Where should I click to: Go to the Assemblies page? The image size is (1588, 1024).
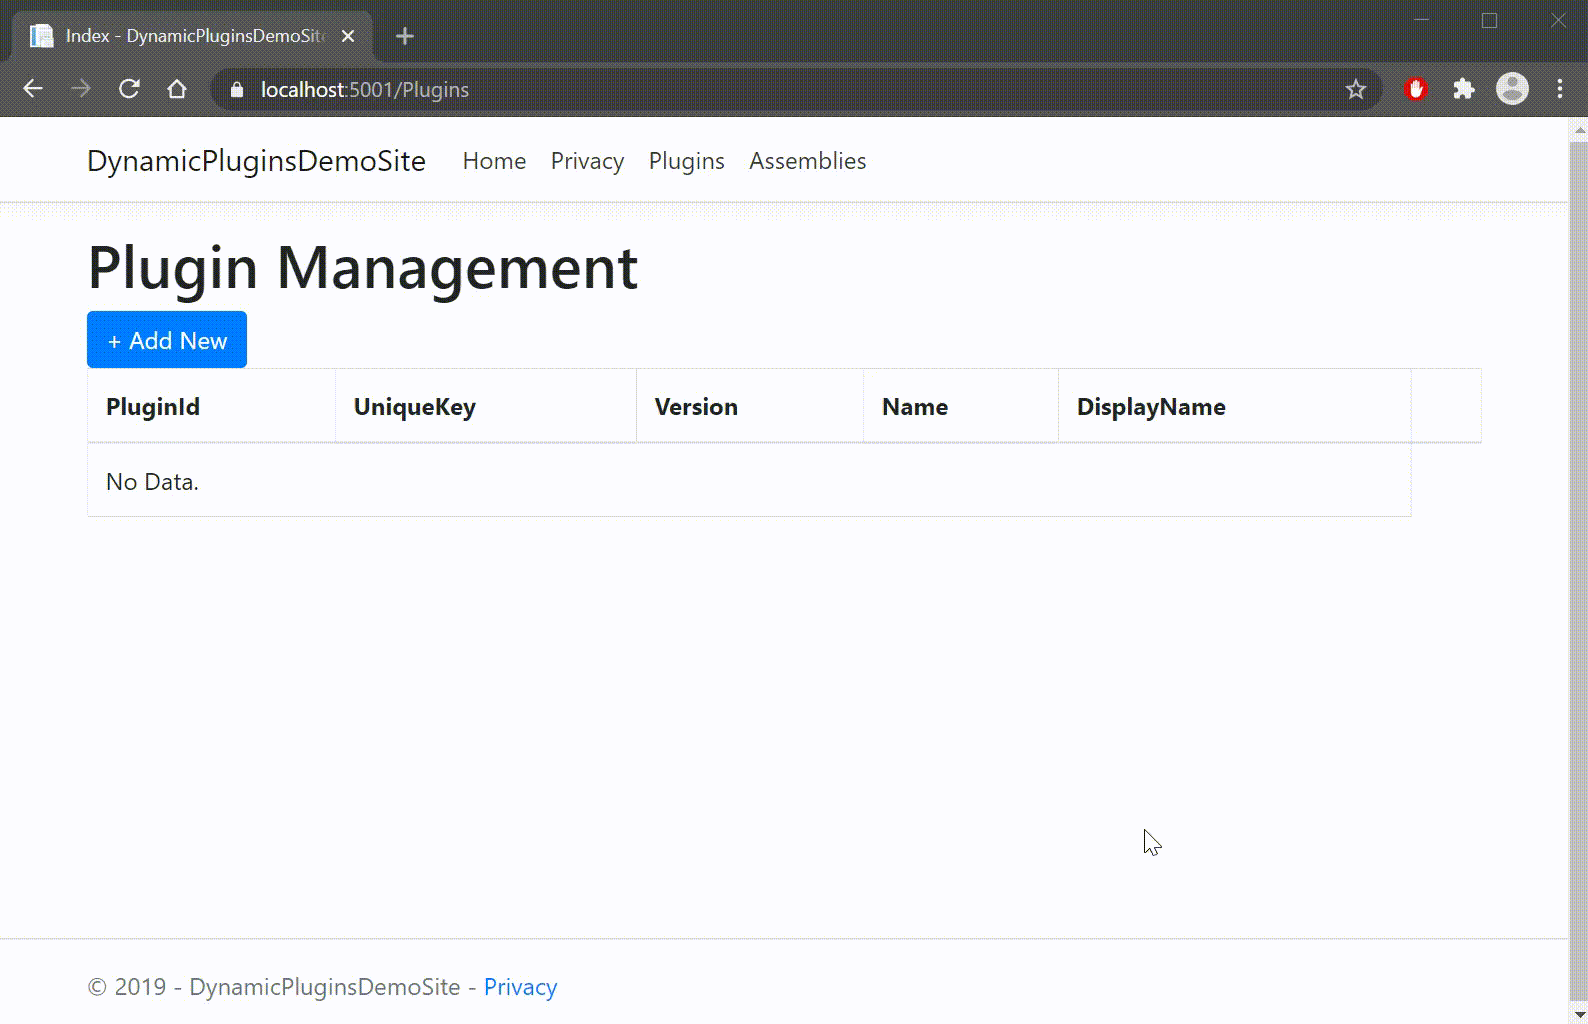(x=807, y=161)
